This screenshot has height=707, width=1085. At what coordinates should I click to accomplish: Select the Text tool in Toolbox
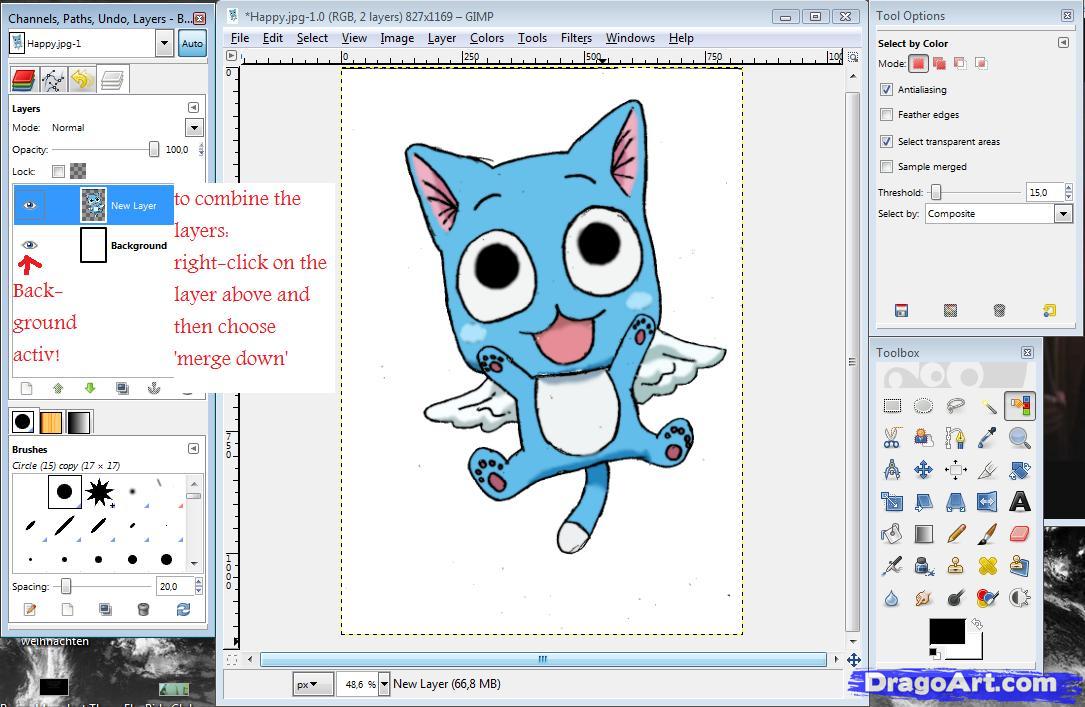coord(1019,502)
